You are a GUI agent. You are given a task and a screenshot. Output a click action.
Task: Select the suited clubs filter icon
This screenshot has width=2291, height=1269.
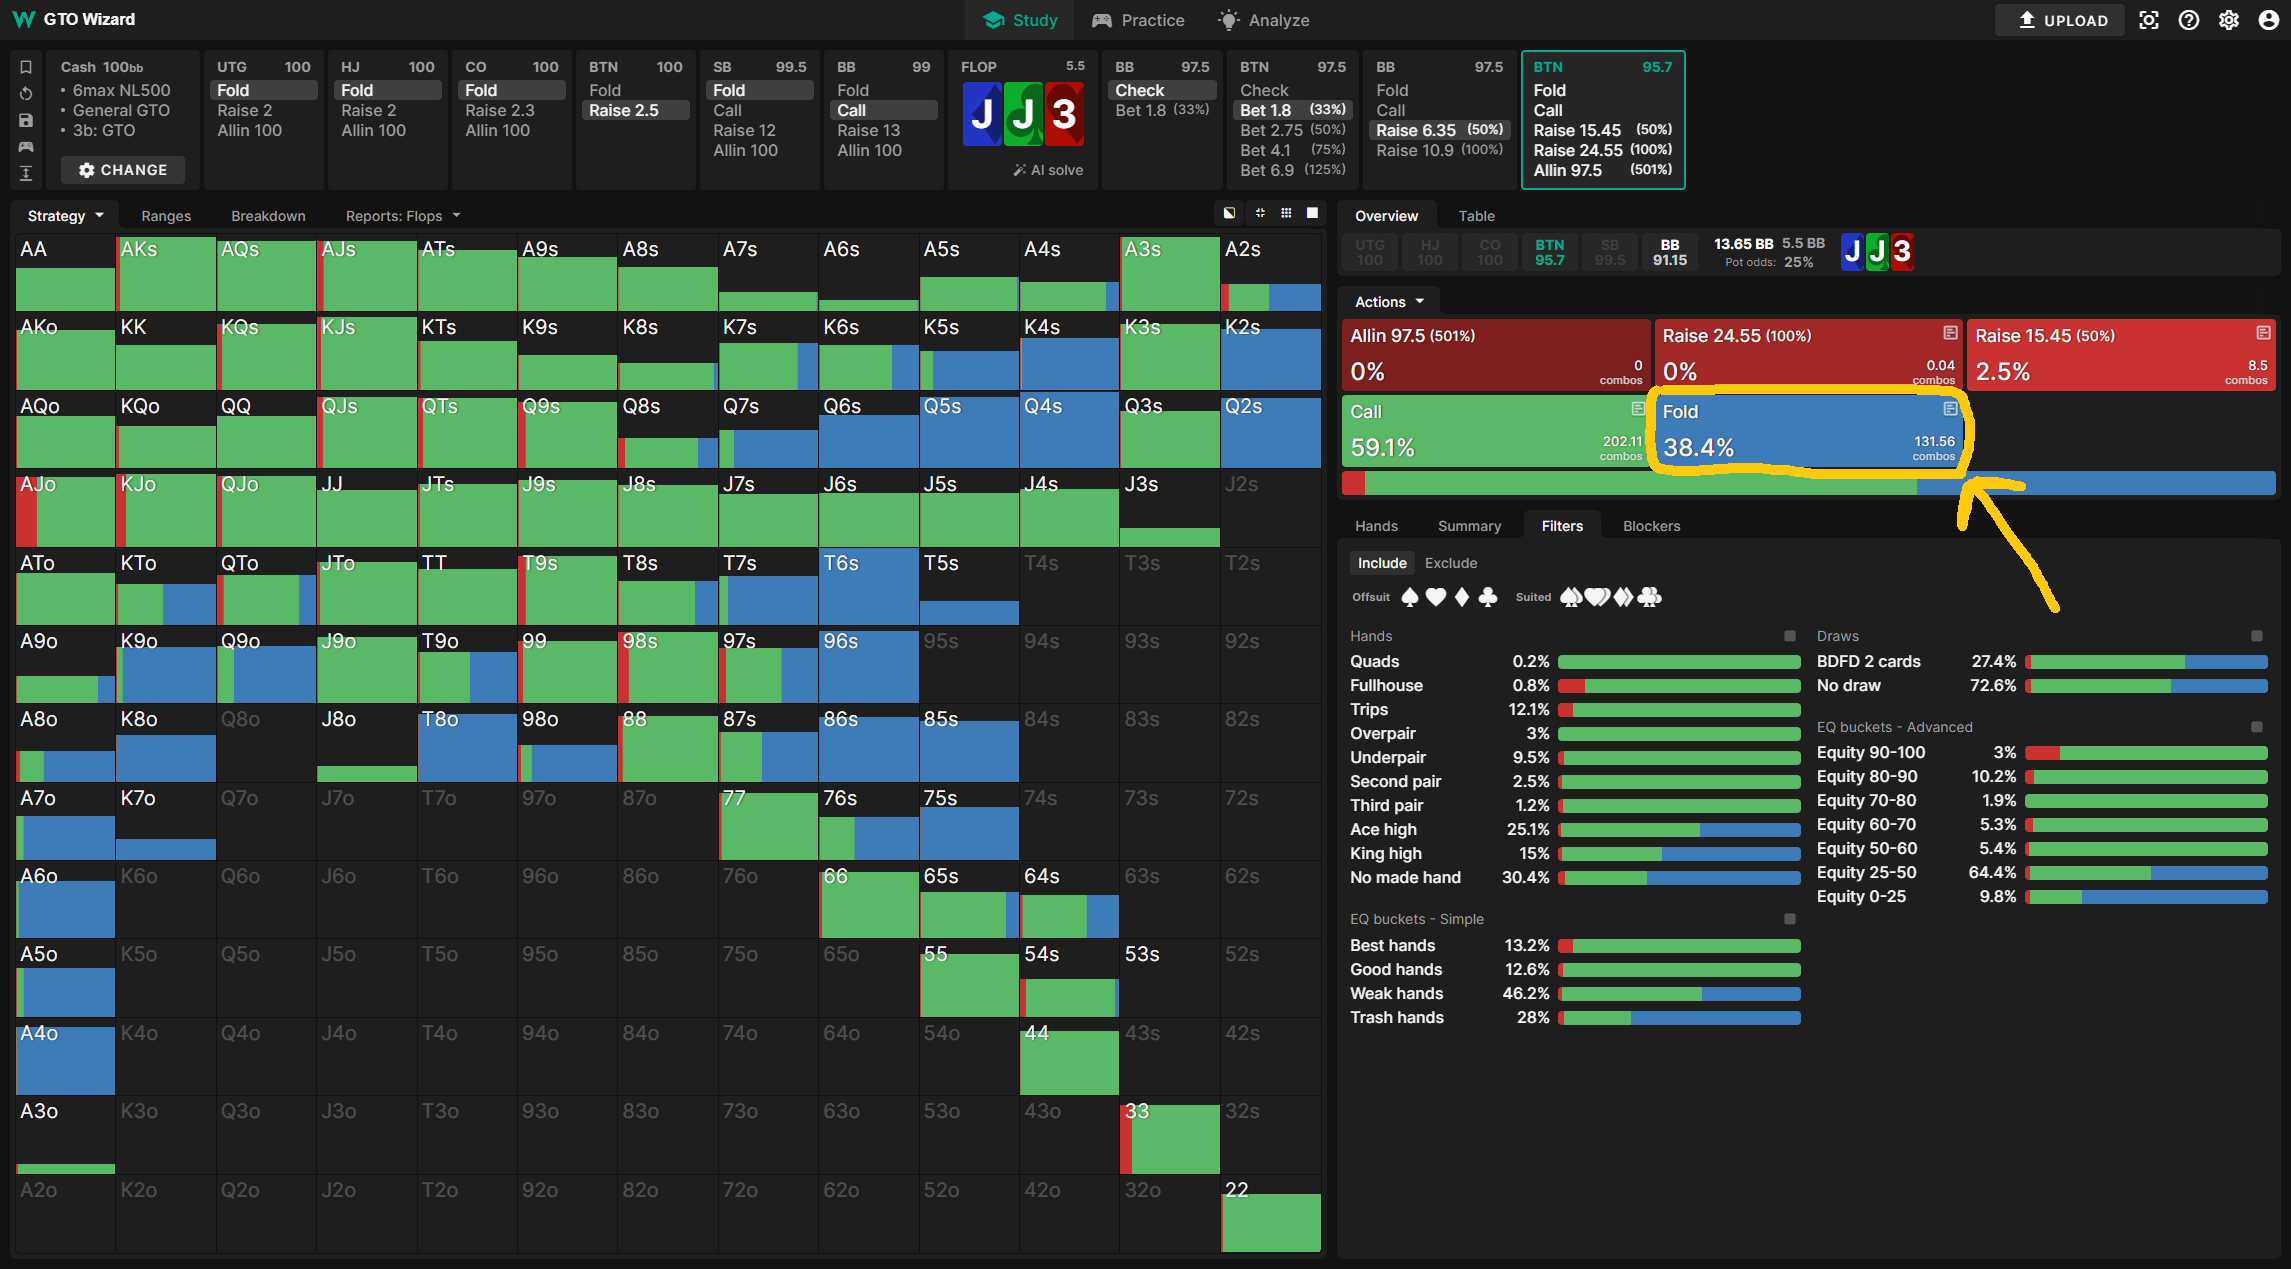click(x=1650, y=597)
